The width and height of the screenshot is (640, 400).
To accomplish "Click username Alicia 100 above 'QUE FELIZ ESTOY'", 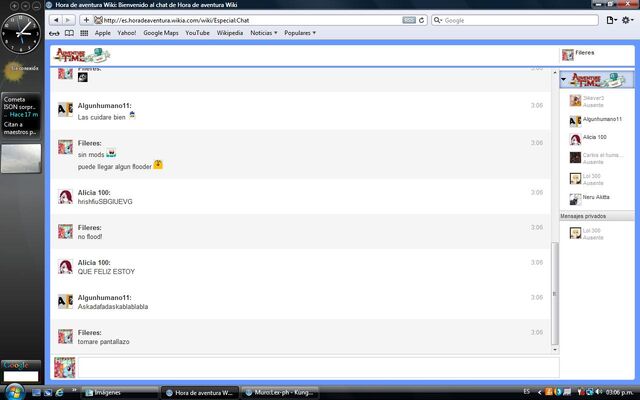I will click(x=94, y=262).
